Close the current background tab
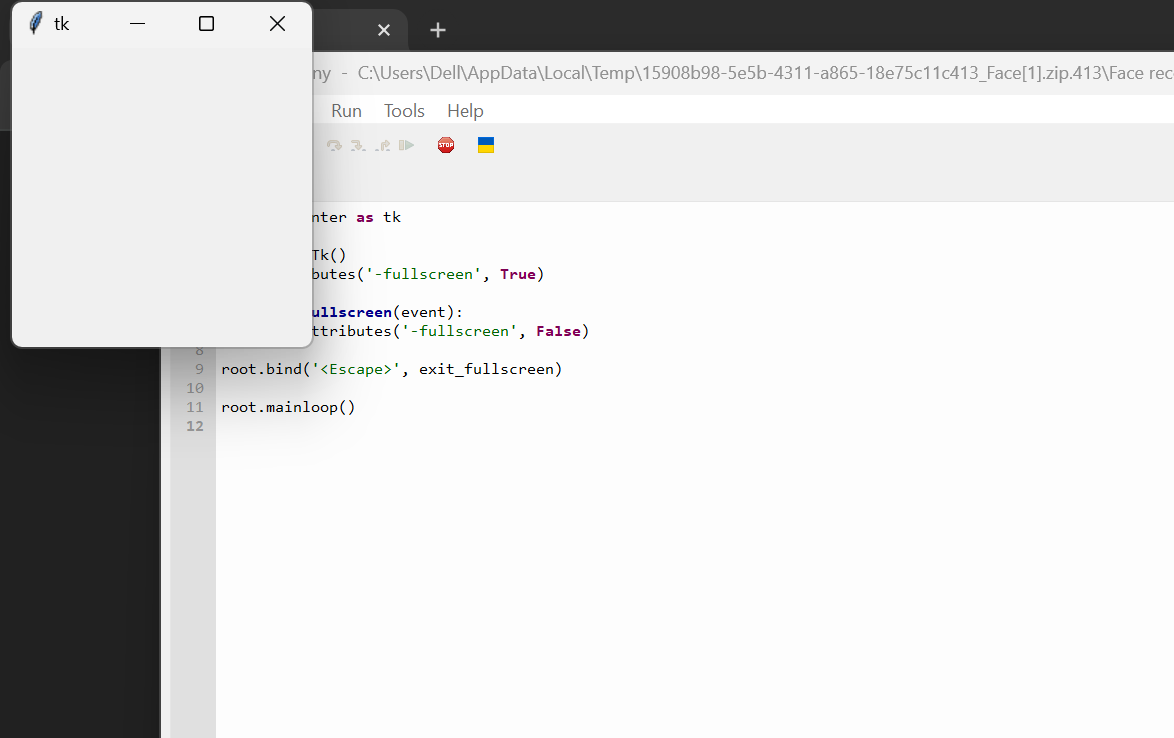 tap(383, 30)
